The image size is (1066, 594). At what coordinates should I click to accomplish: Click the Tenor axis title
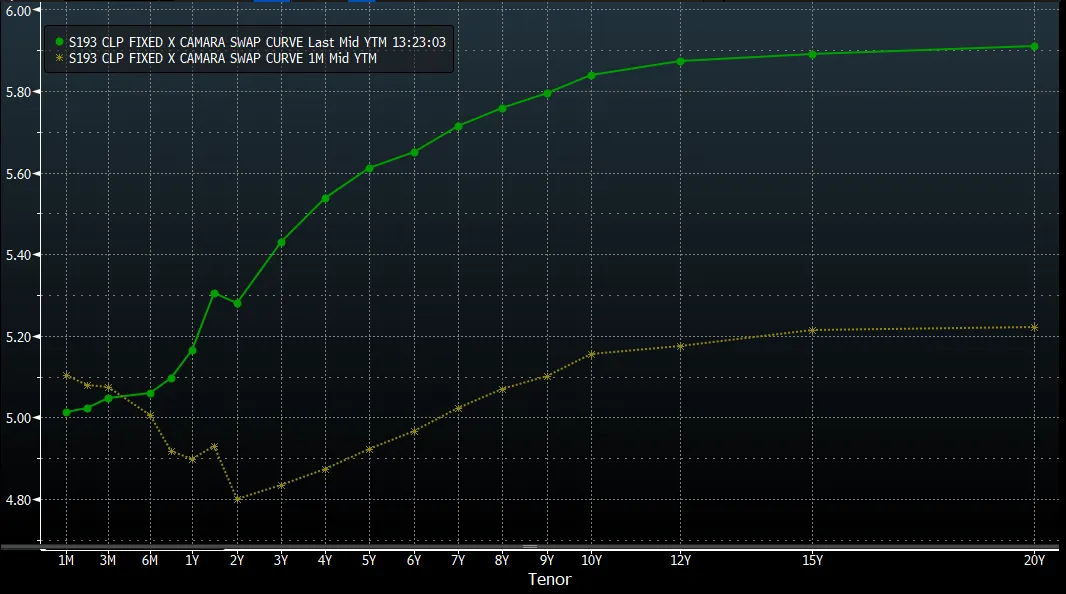coord(549,579)
